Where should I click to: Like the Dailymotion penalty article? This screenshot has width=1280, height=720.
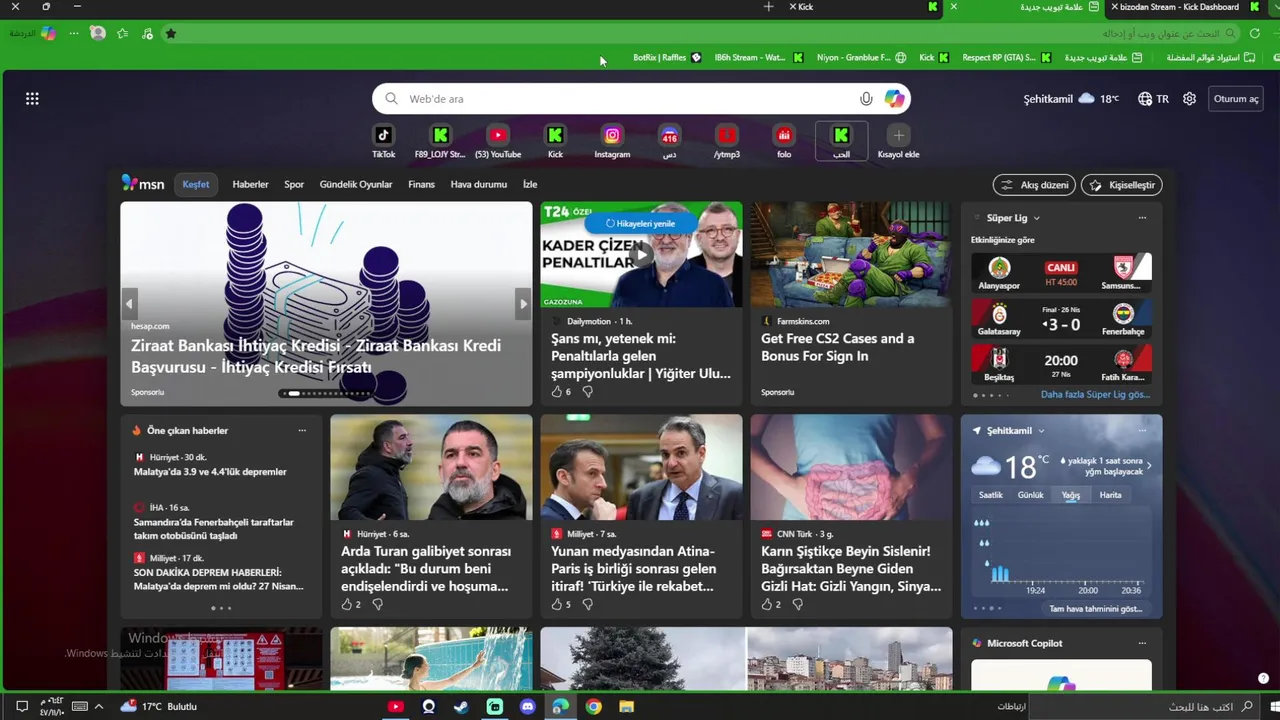557,392
